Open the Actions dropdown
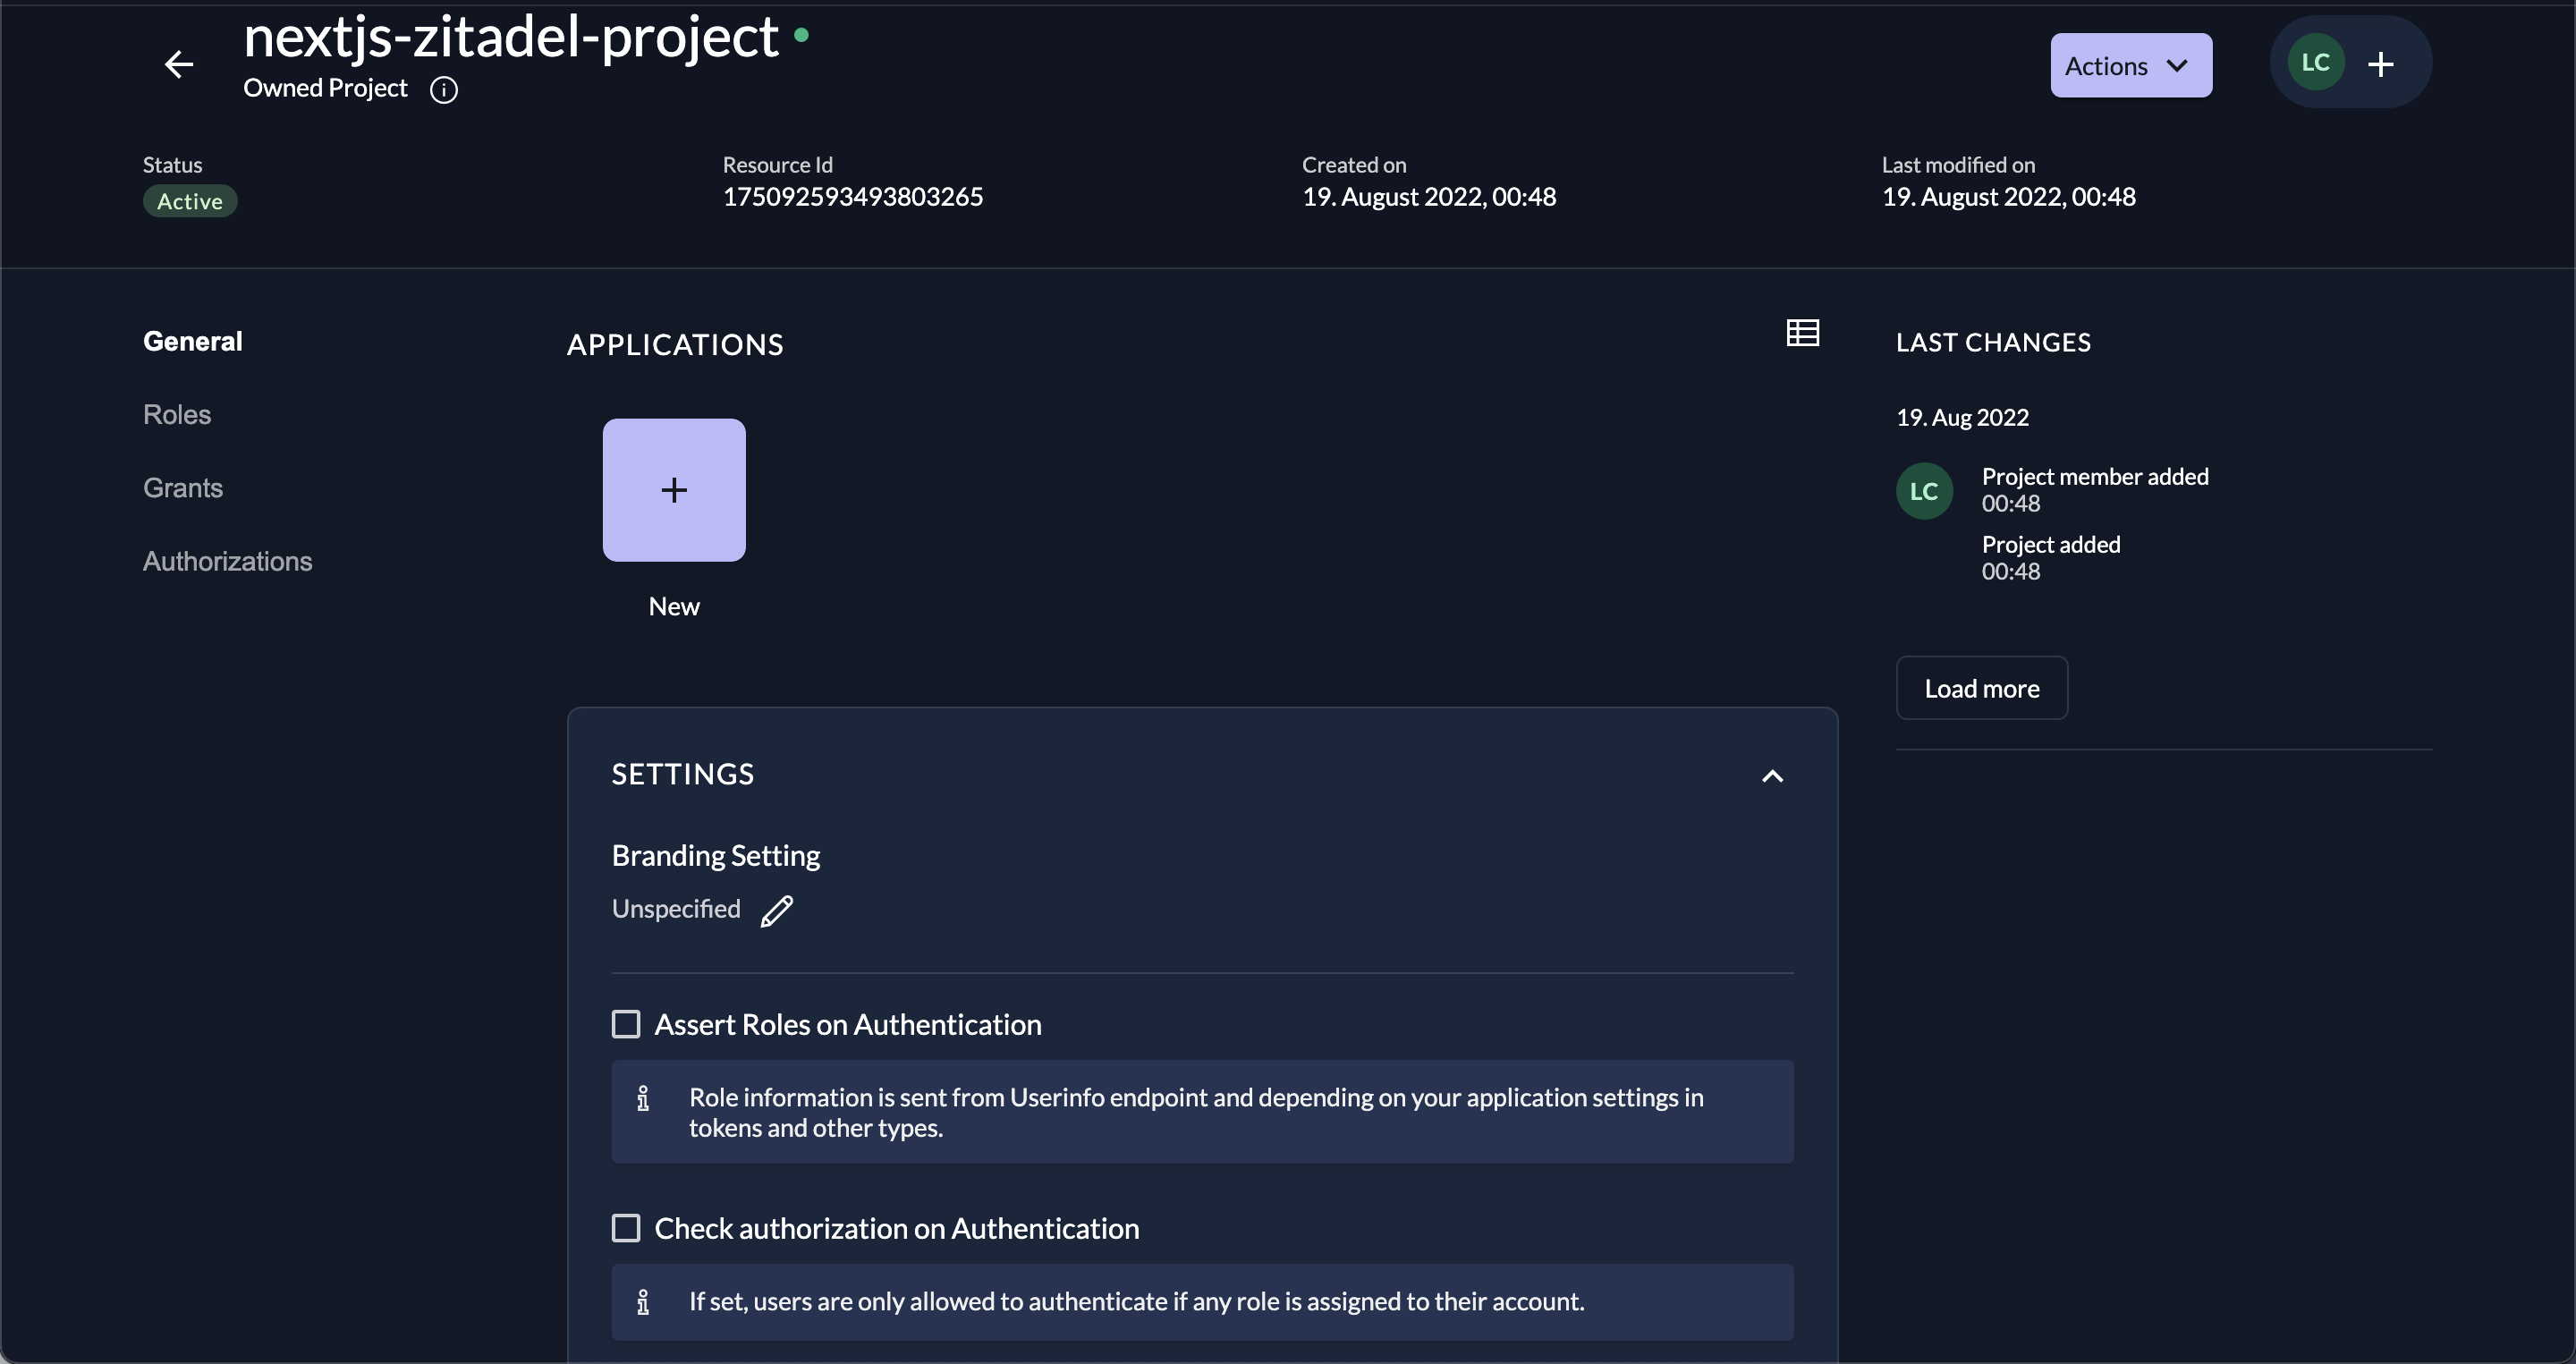Screen dimensions: 2576x1364 point(2130,66)
